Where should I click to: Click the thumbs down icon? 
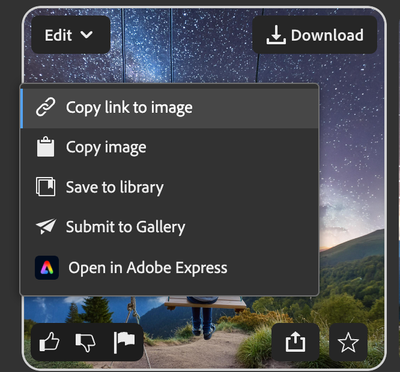click(86, 343)
